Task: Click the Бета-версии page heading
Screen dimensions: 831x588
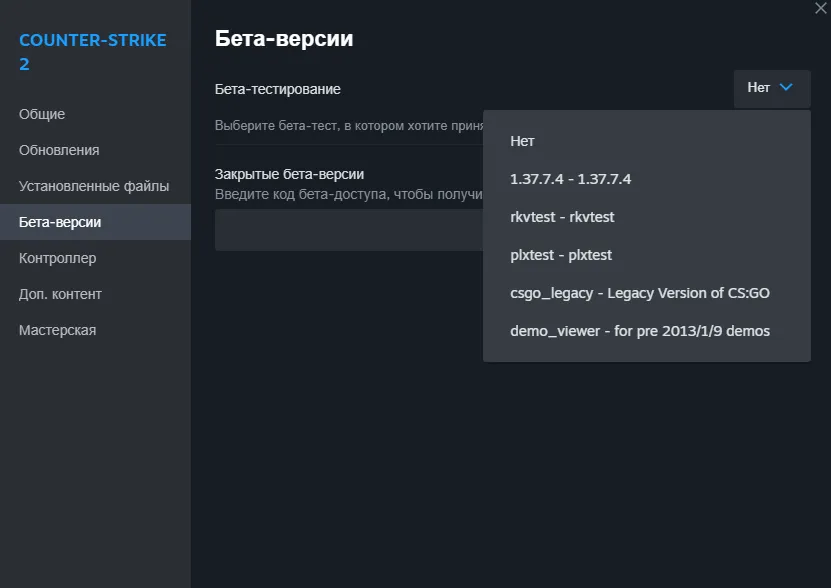Action: click(284, 39)
